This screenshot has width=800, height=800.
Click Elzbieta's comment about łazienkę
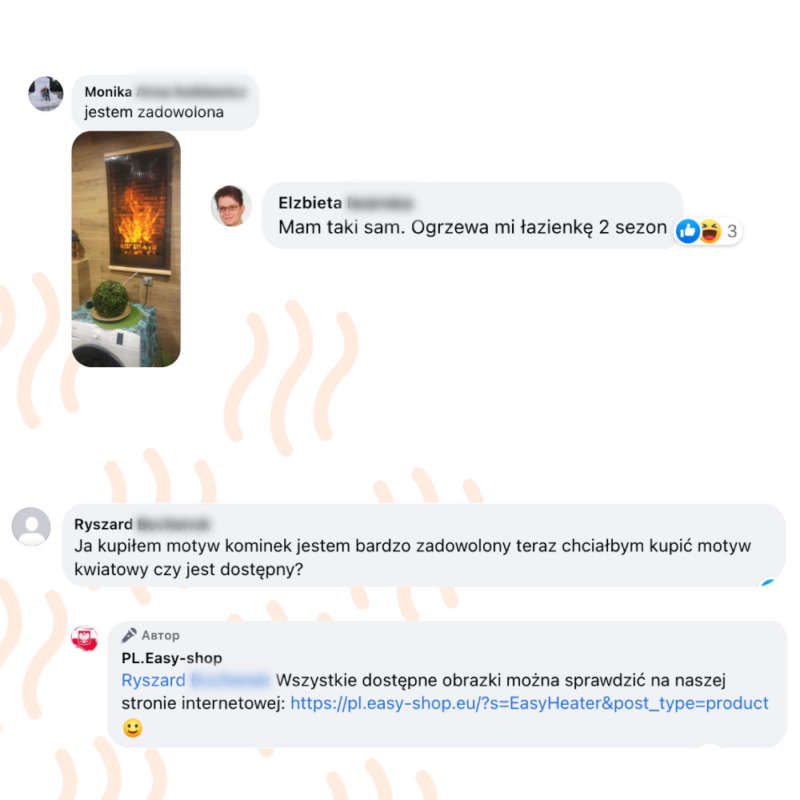(472, 228)
